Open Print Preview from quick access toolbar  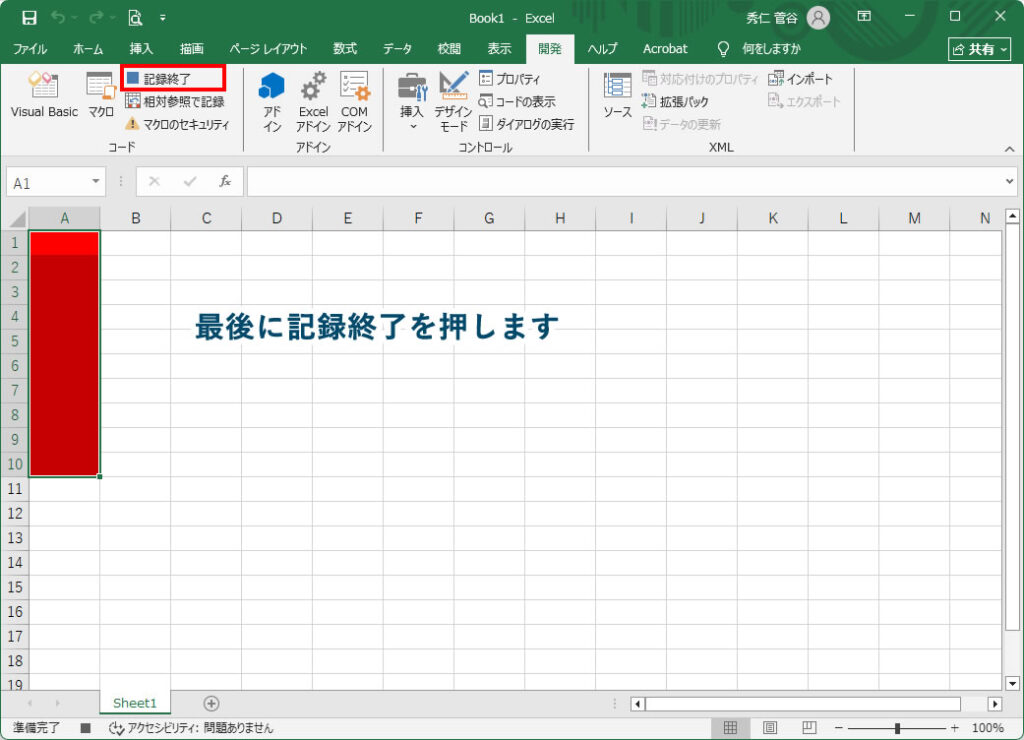[135, 18]
